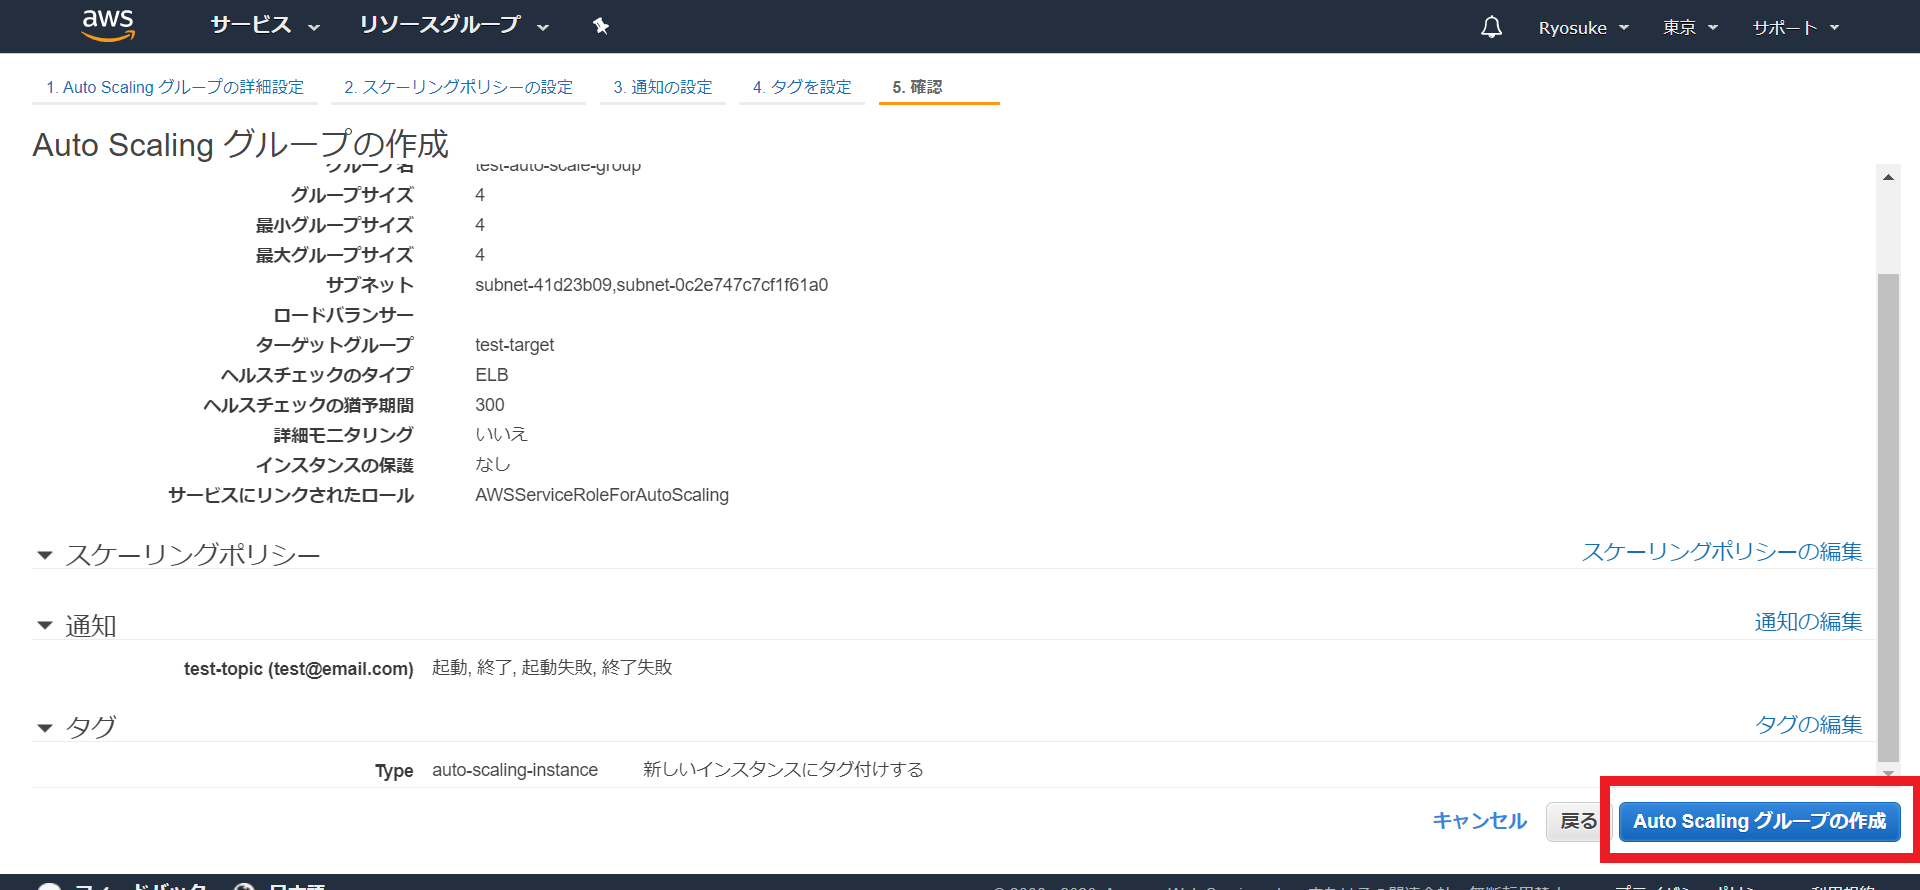
Task: Click the scrollbar up arrow
Action: tap(1888, 177)
